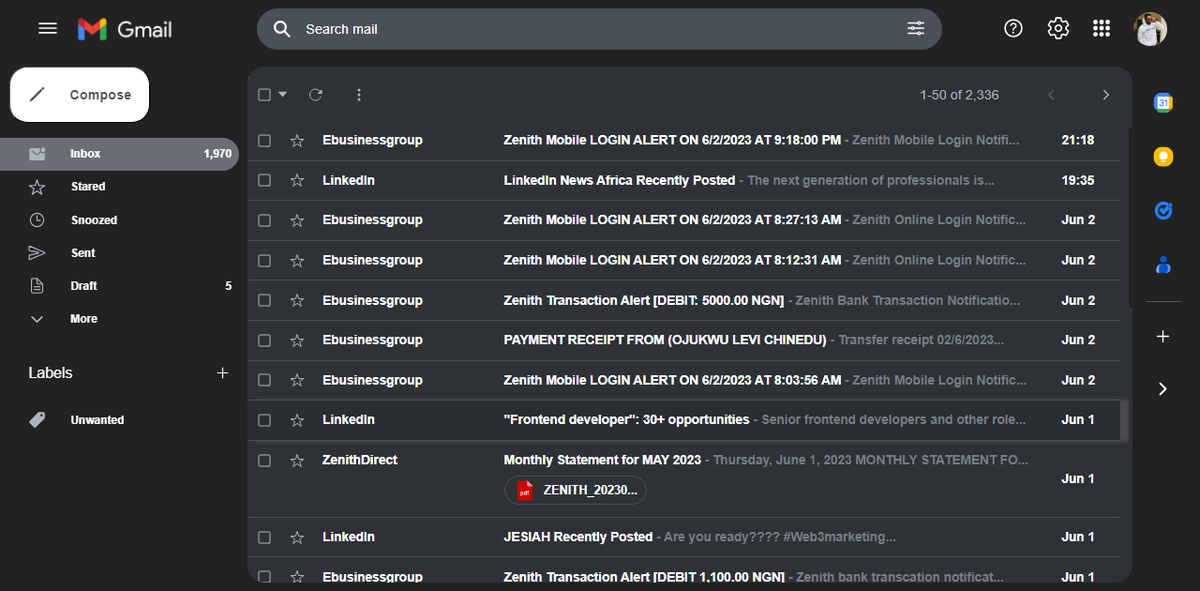Star the DEBIT 5000.00 NGN email
Image resolution: width=1200 pixels, height=591 pixels.
click(x=297, y=301)
